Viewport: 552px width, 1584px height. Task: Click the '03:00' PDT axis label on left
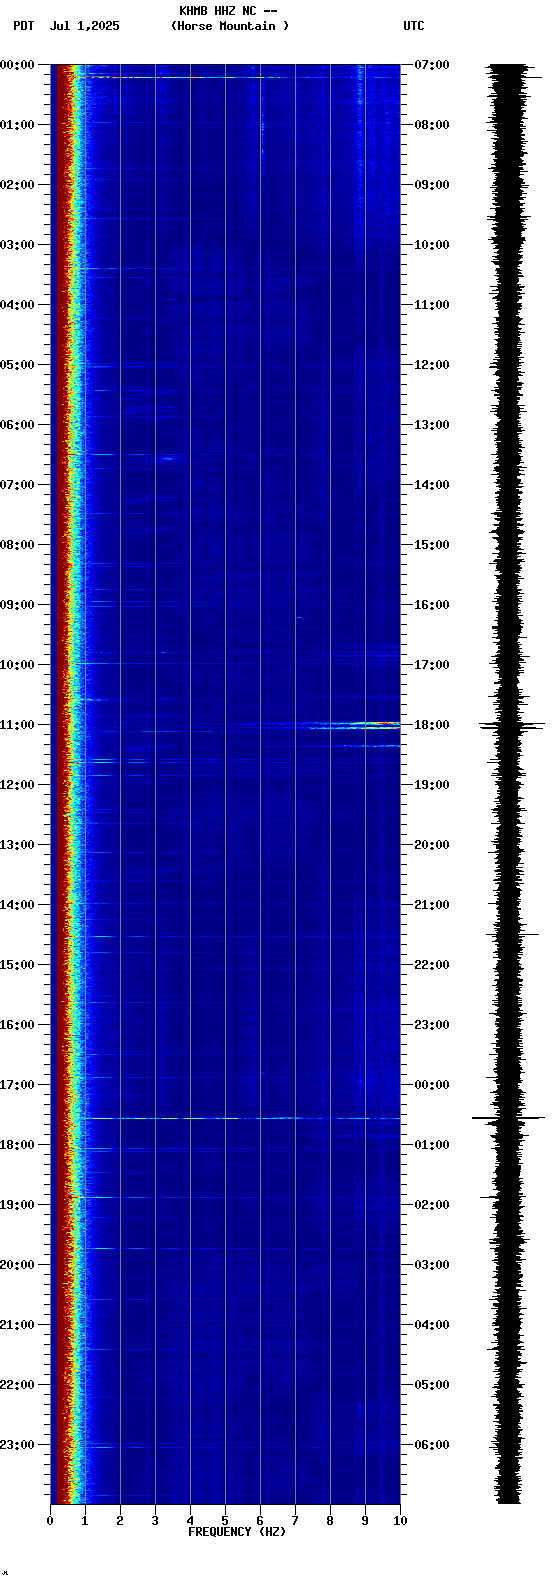17,245
